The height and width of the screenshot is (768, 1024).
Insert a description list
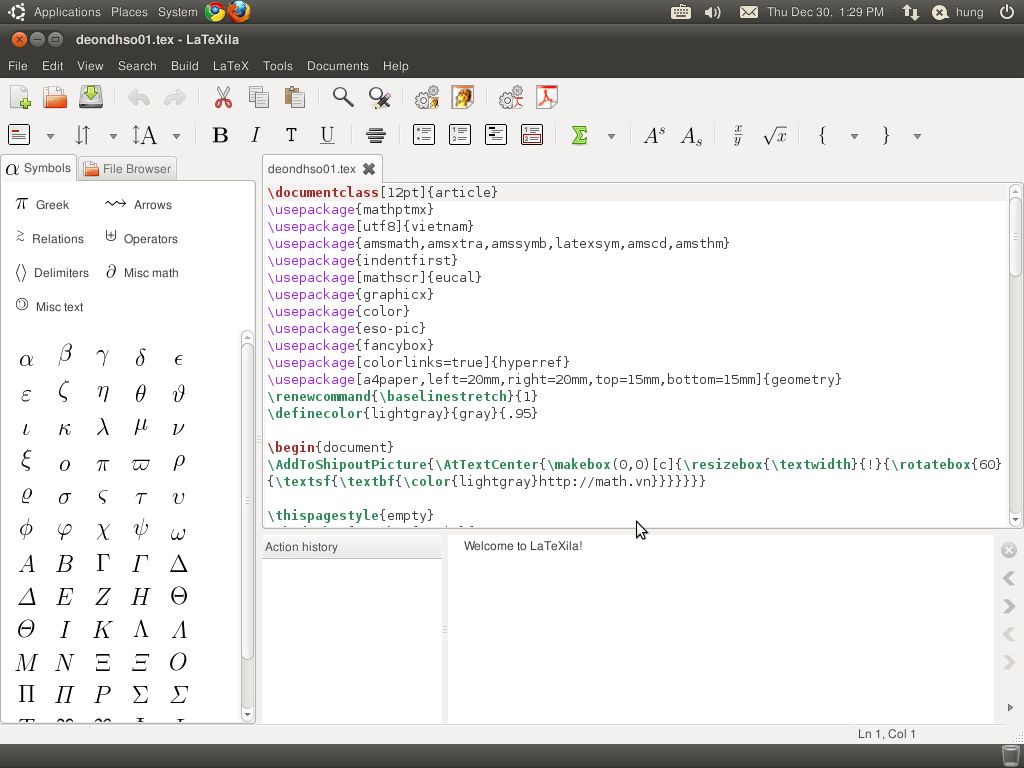(x=496, y=135)
